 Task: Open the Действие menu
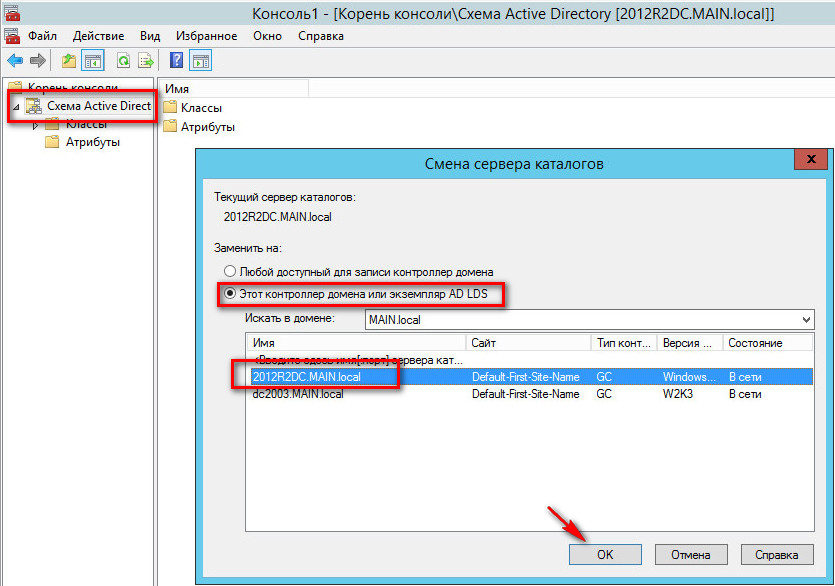[x=99, y=36]
